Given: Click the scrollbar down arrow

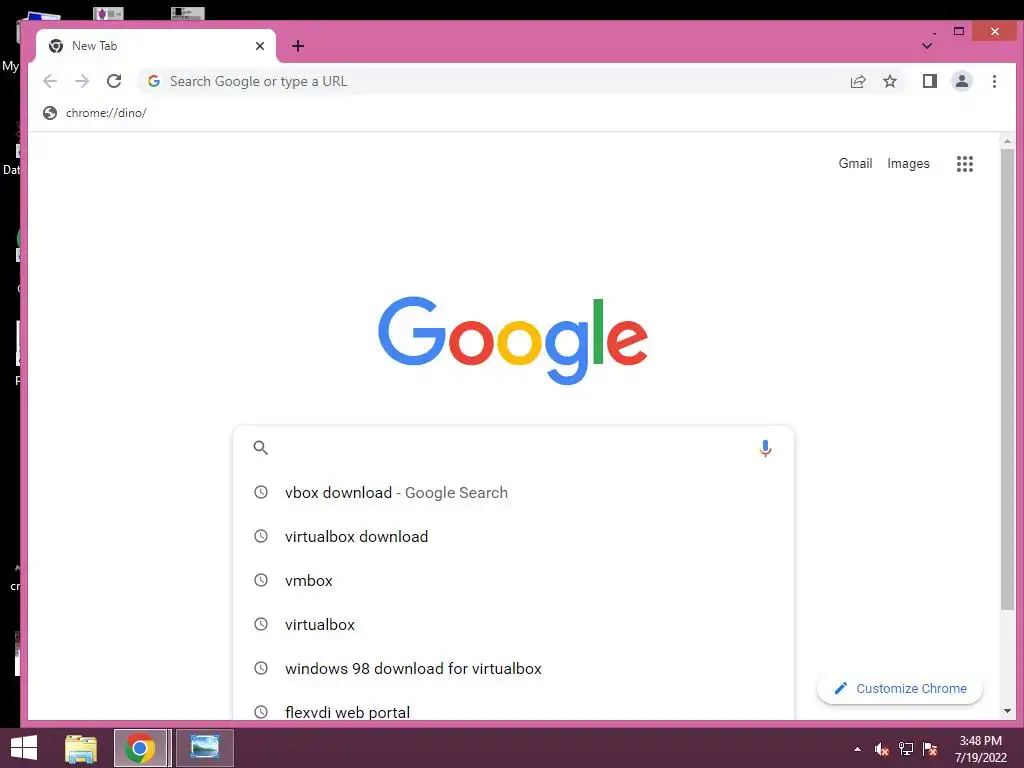Looking at the screenshot, I should coord(1007,711).
